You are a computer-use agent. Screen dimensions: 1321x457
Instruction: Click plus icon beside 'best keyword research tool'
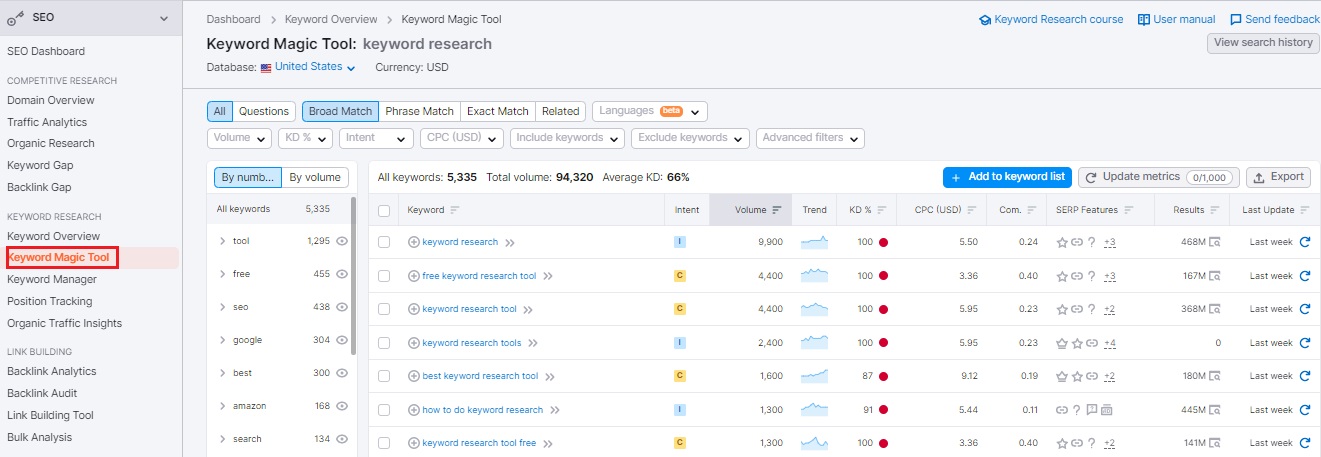pos(414,376)
